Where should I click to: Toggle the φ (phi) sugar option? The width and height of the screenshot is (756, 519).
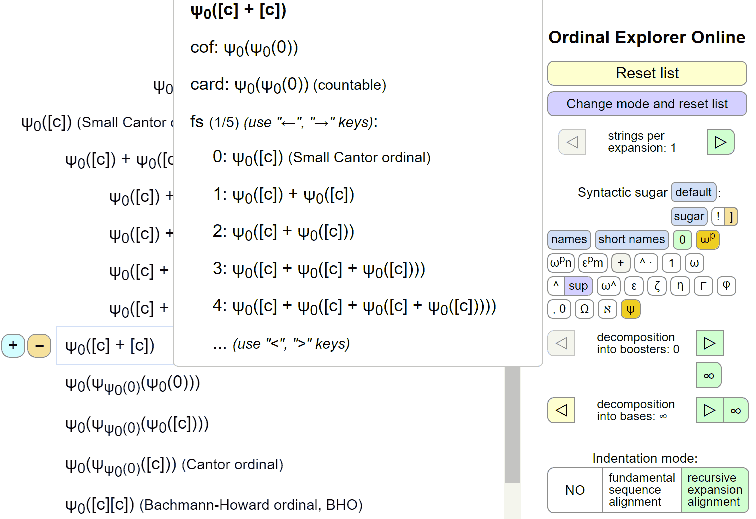(x=726, y=286)
